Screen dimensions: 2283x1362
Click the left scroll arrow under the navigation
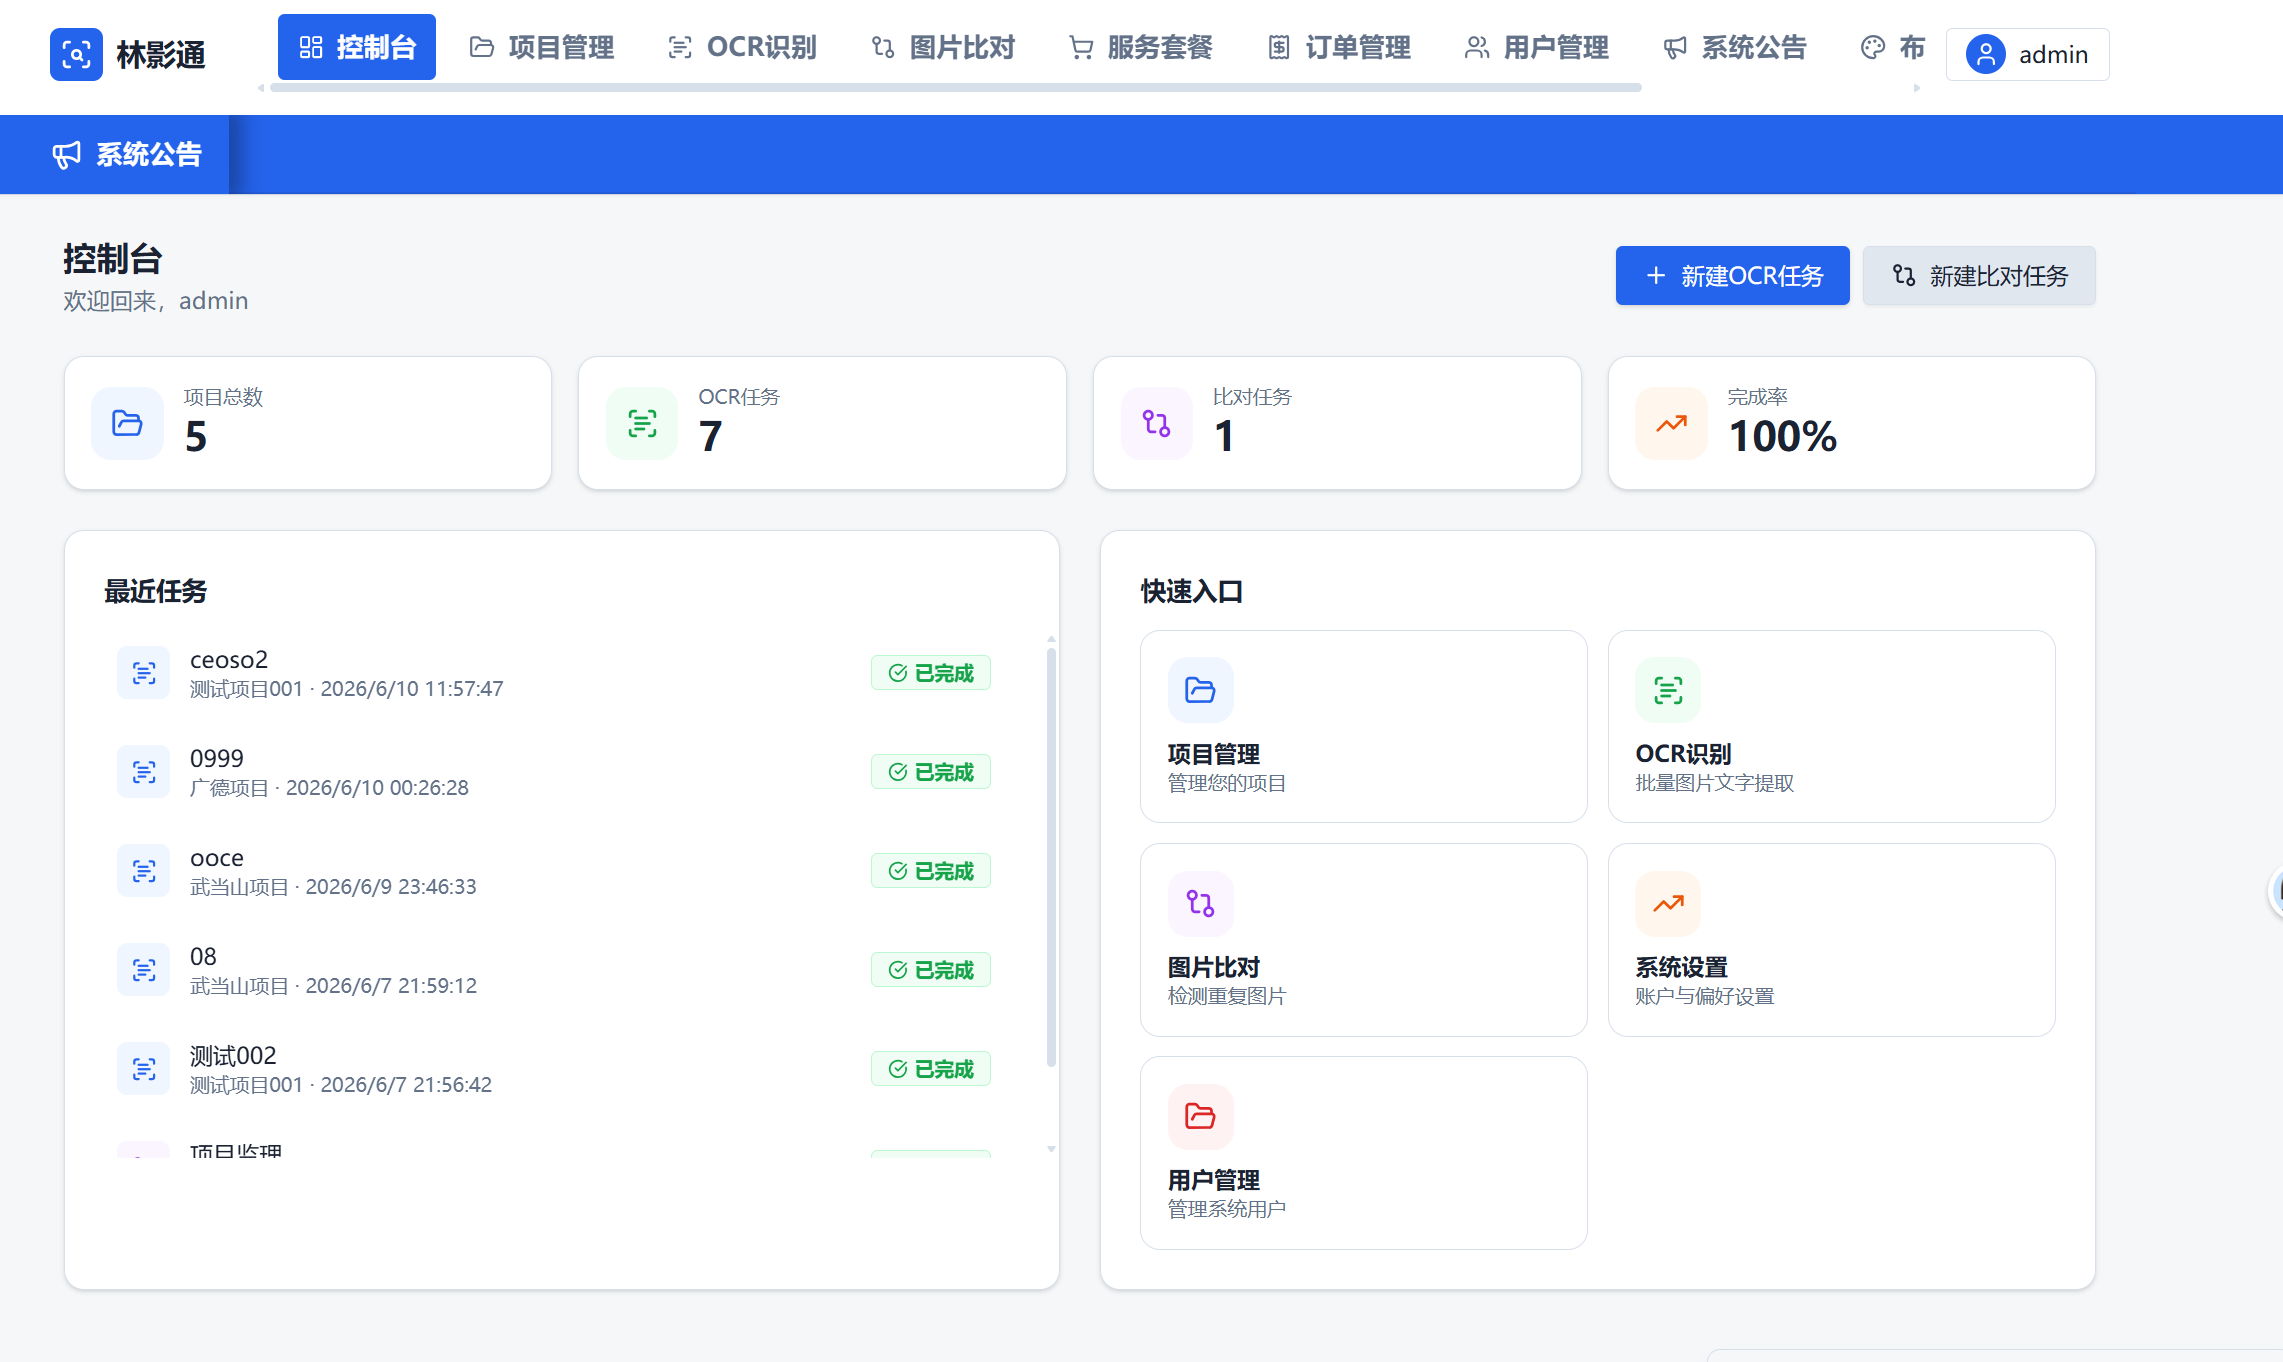coord(261,88)
